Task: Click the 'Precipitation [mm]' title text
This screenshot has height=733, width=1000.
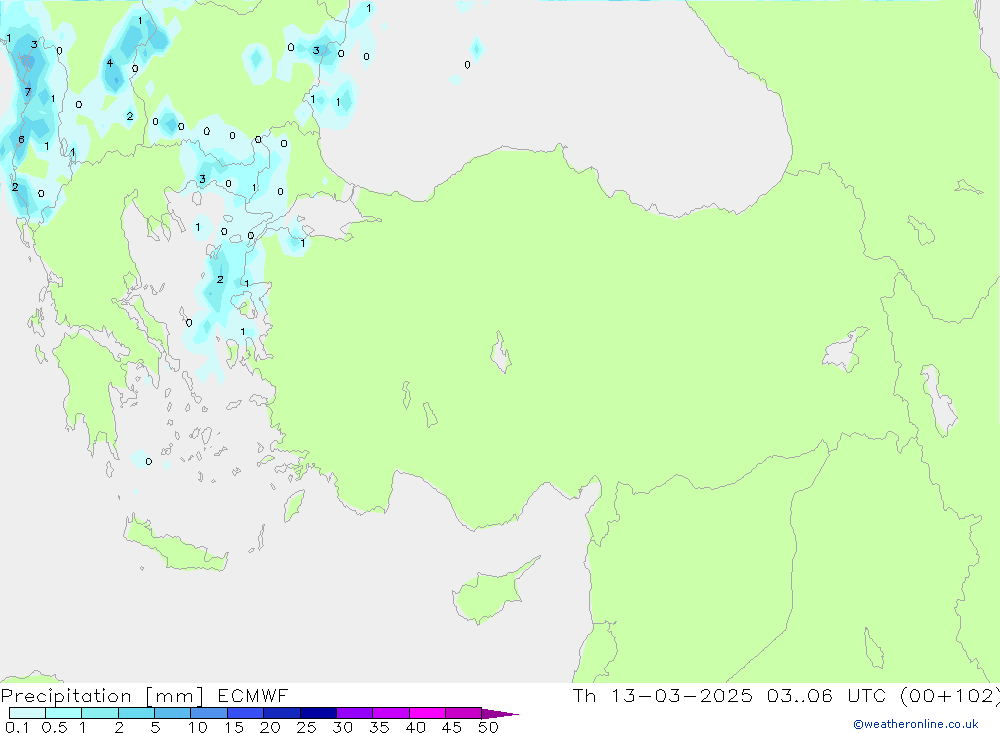Action: point(102,696)
